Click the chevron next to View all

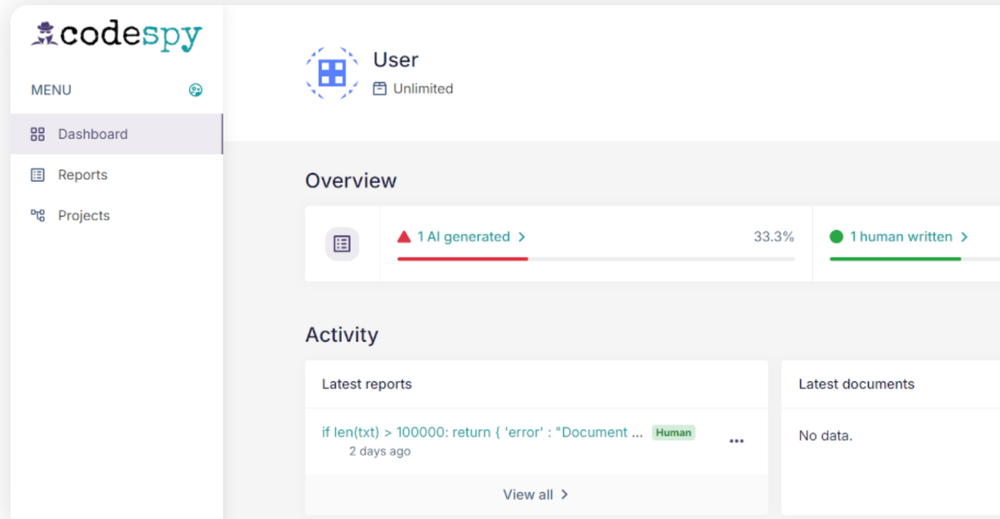pos(564,495)
